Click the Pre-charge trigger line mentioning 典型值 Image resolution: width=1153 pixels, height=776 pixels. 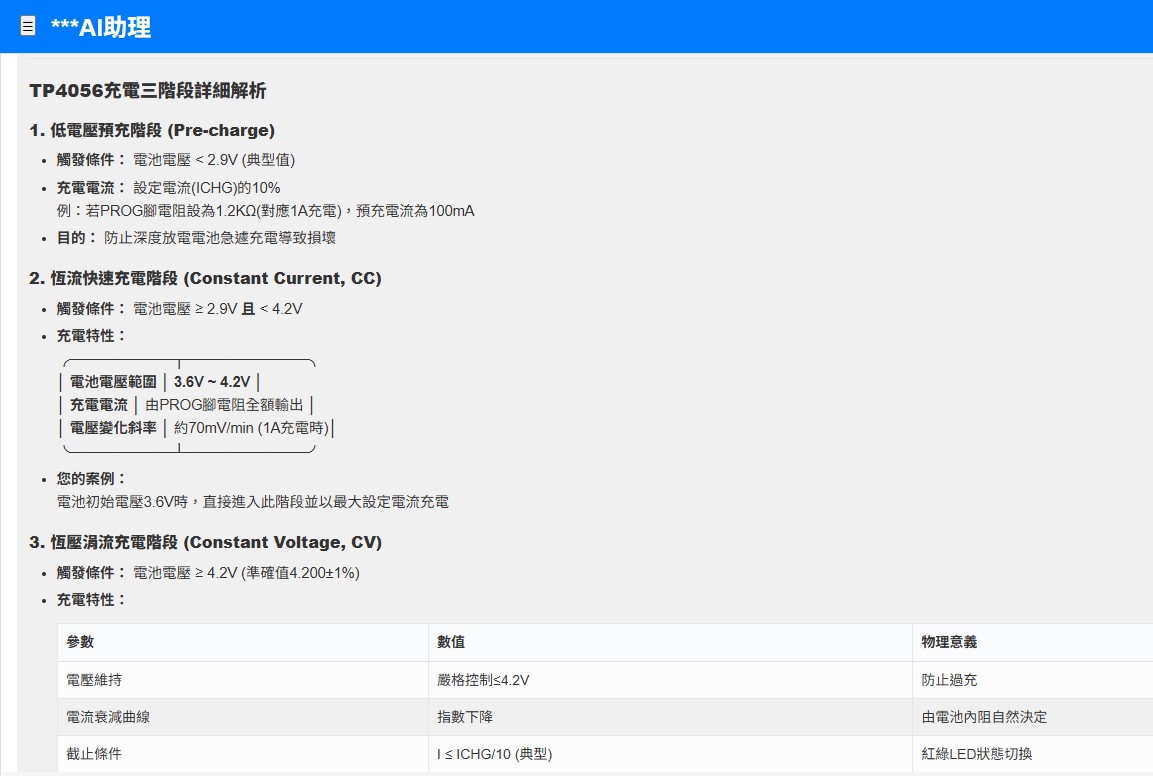point(213,160)
